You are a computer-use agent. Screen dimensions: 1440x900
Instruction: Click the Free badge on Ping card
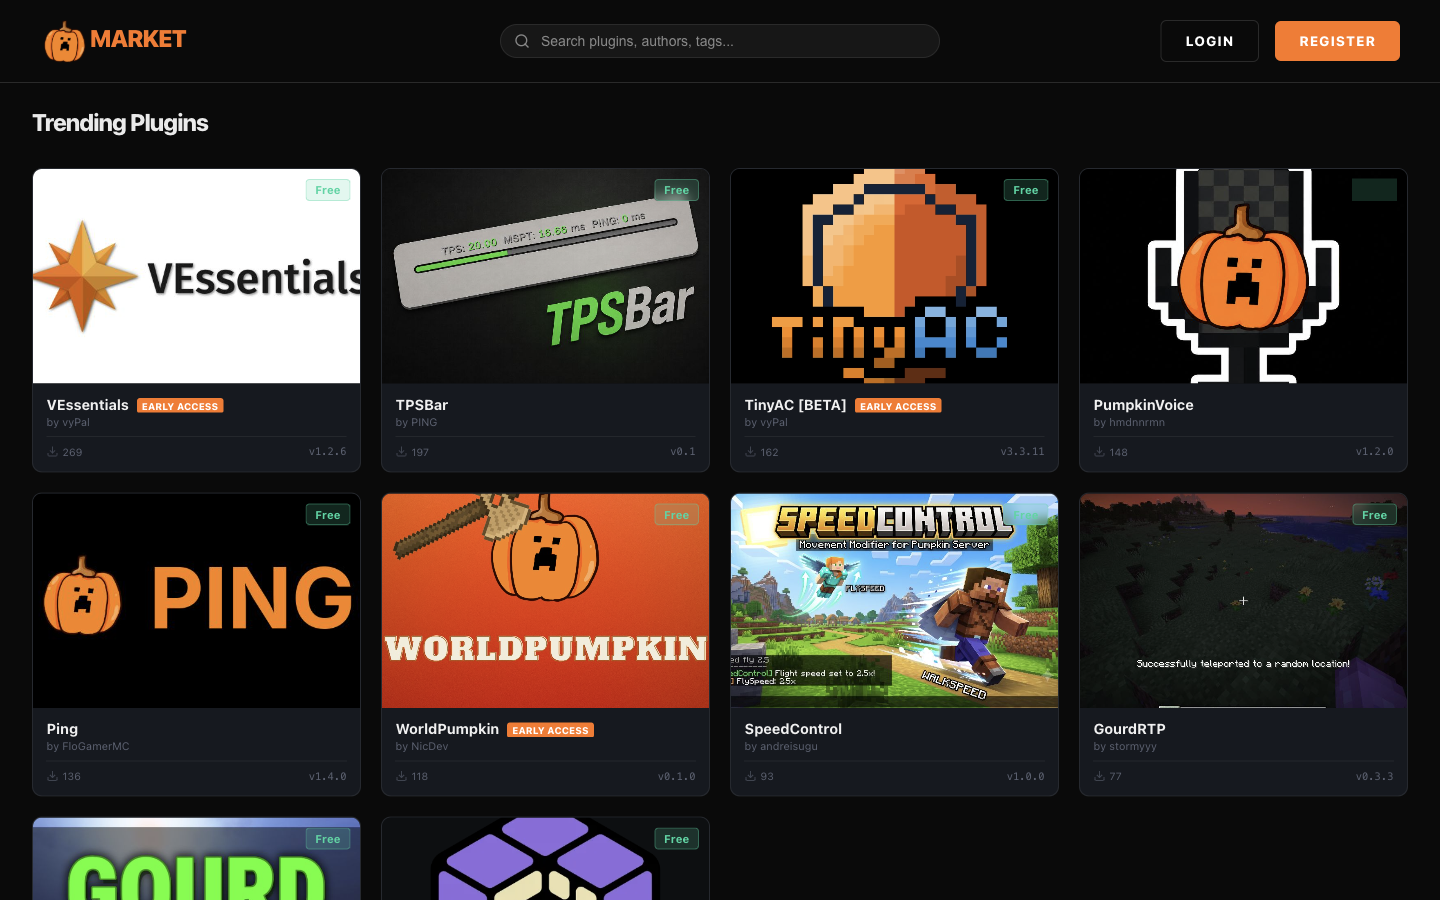point(328,515)
